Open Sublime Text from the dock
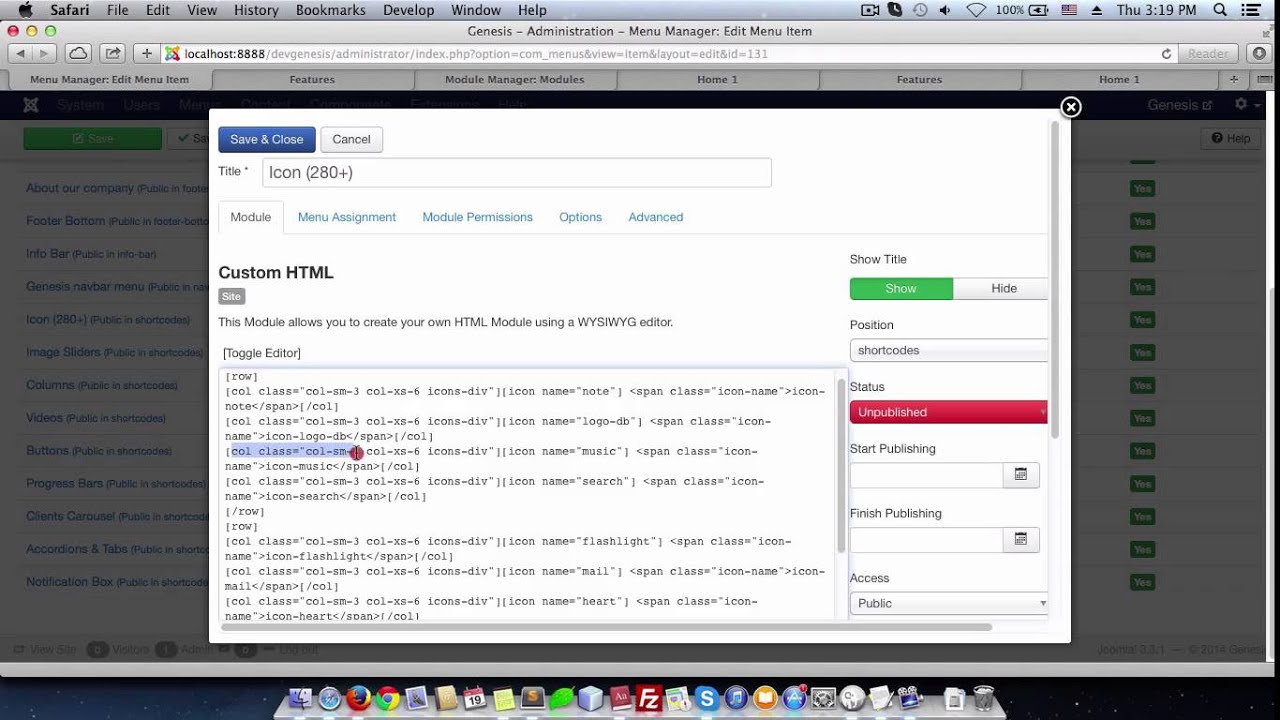This screenshot has width=1280, height=720. [533, 698]
